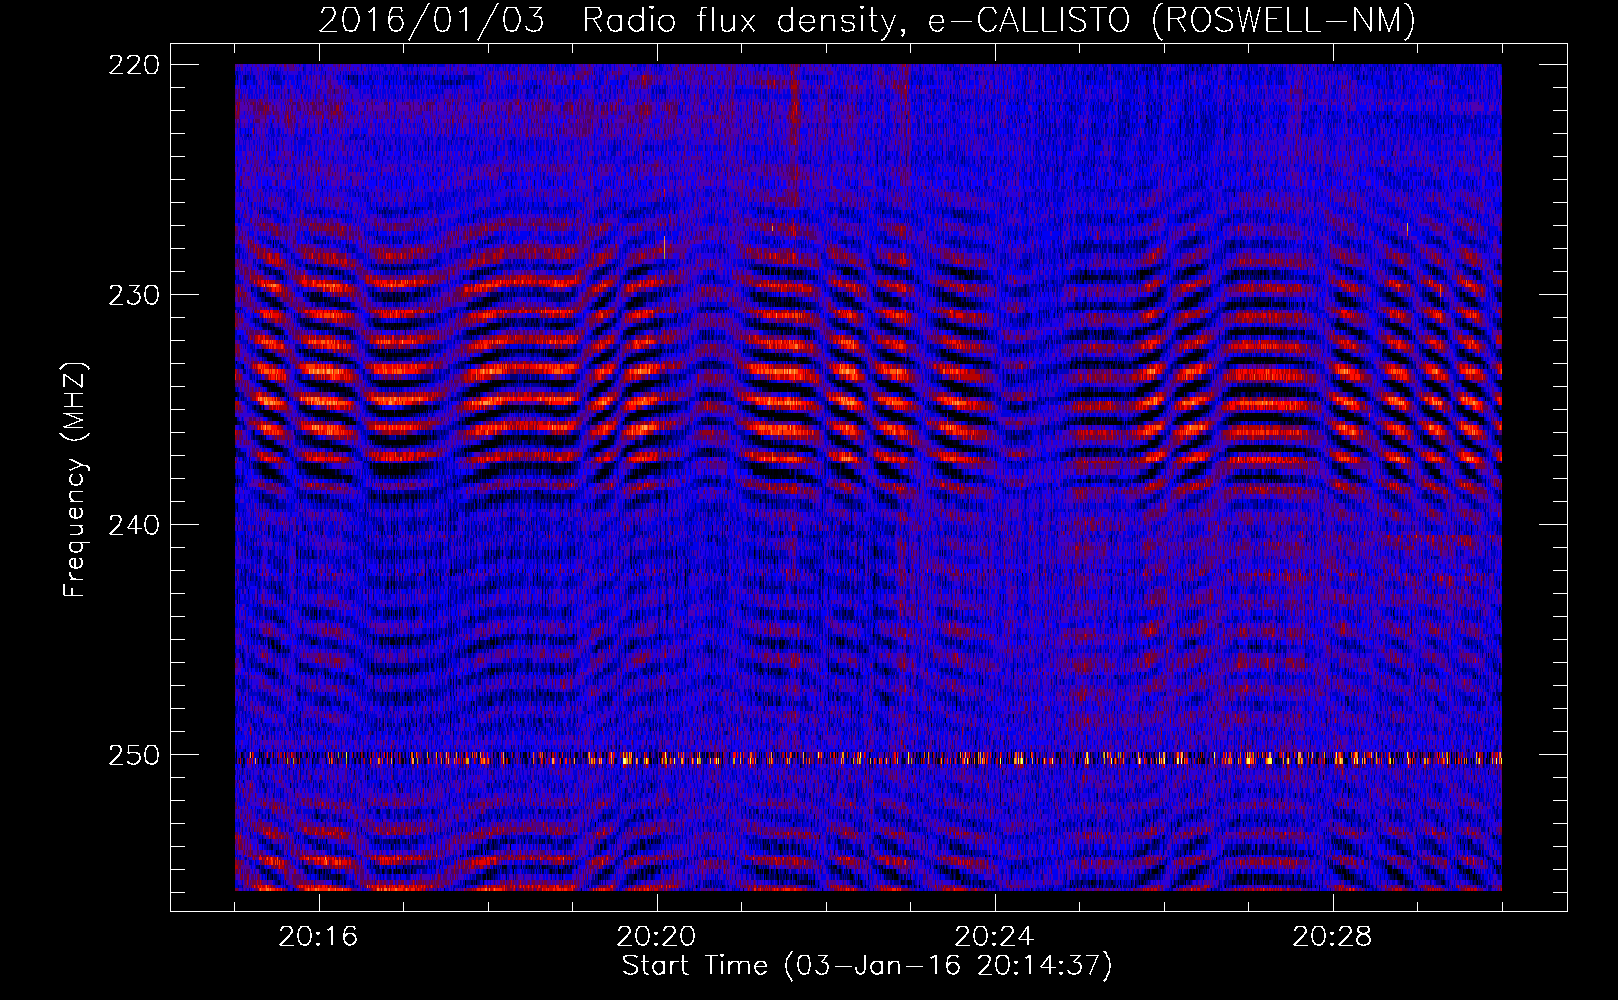Click the 250 frequency tick label
Viewport: 1618px width, 1000px height.
pos(133,755)
